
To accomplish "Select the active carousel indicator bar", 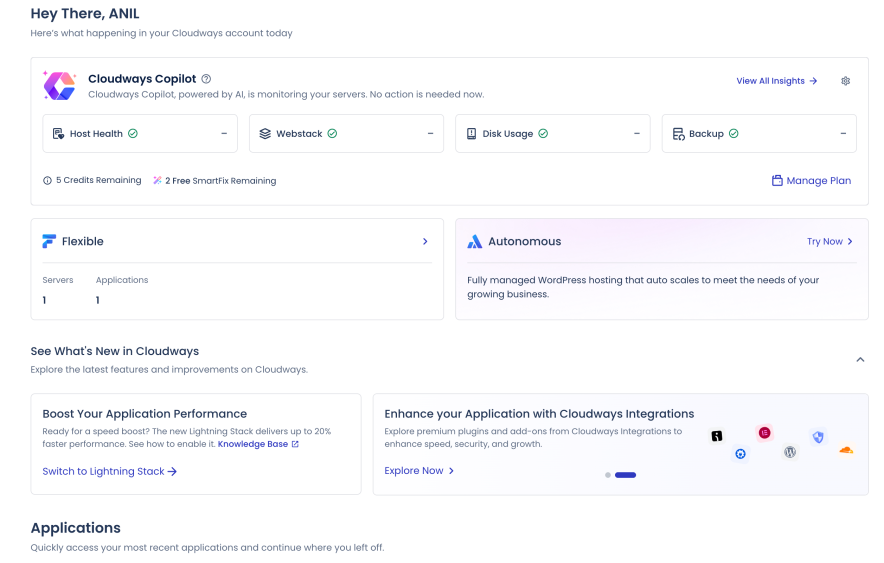I will [625, 475].
